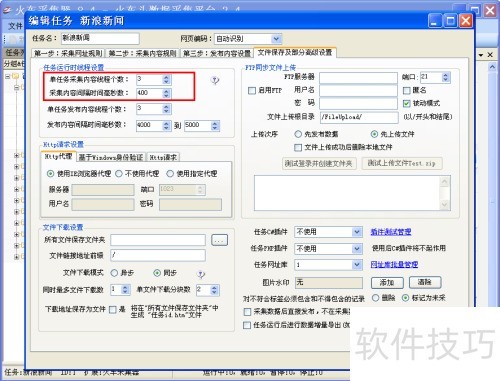
Task: Click the FTP 密码 input field
Action: pos(359,103)
